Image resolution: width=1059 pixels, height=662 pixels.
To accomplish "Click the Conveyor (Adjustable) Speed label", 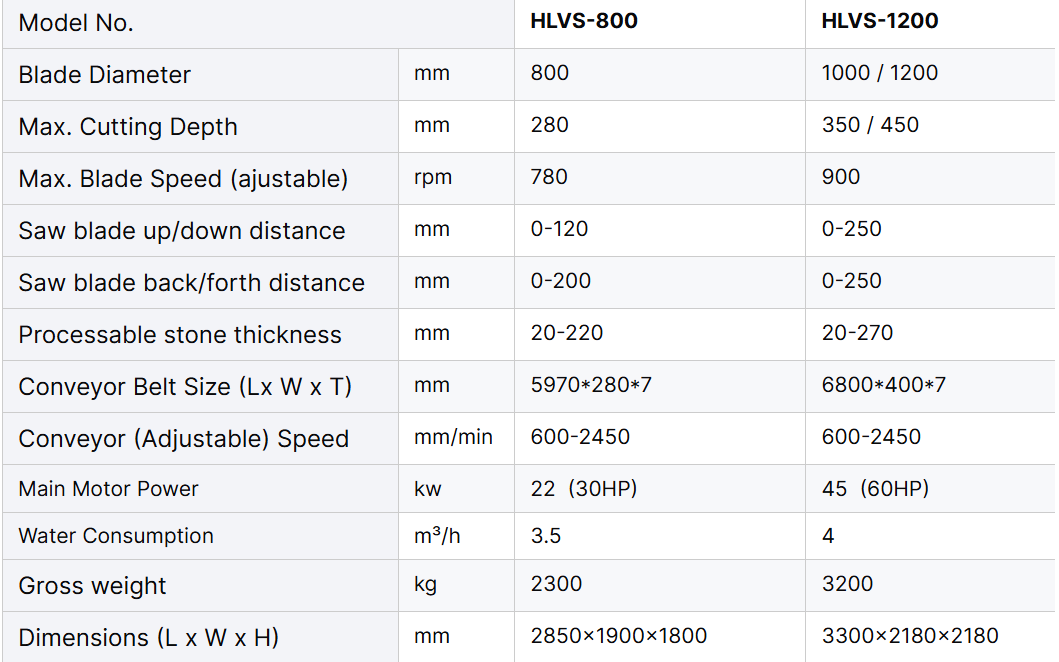I will (183, 439).
